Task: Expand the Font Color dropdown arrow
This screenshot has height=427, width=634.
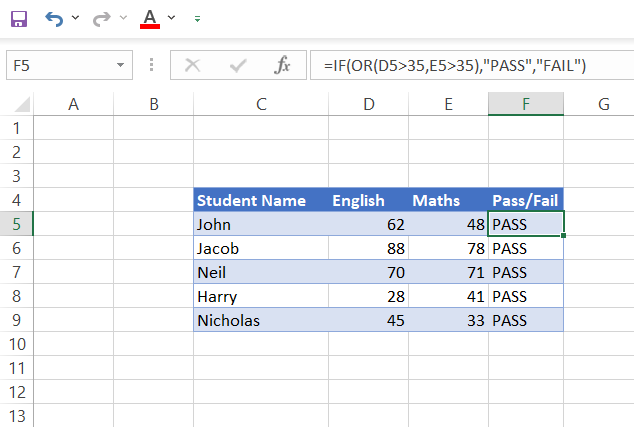Action: click(172, 18)
